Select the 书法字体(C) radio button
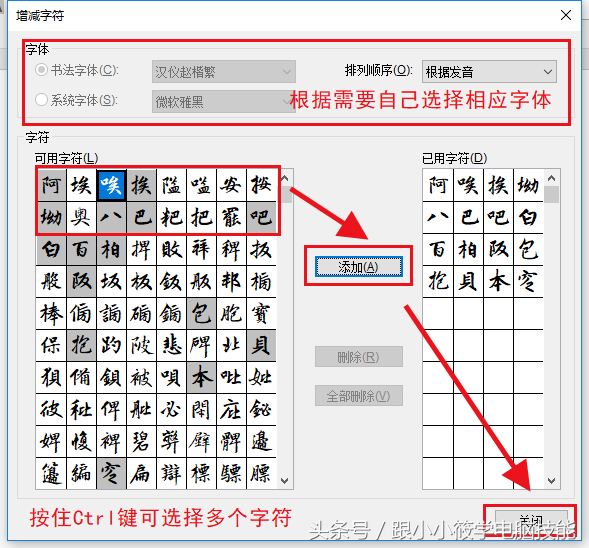 (41, 70)
